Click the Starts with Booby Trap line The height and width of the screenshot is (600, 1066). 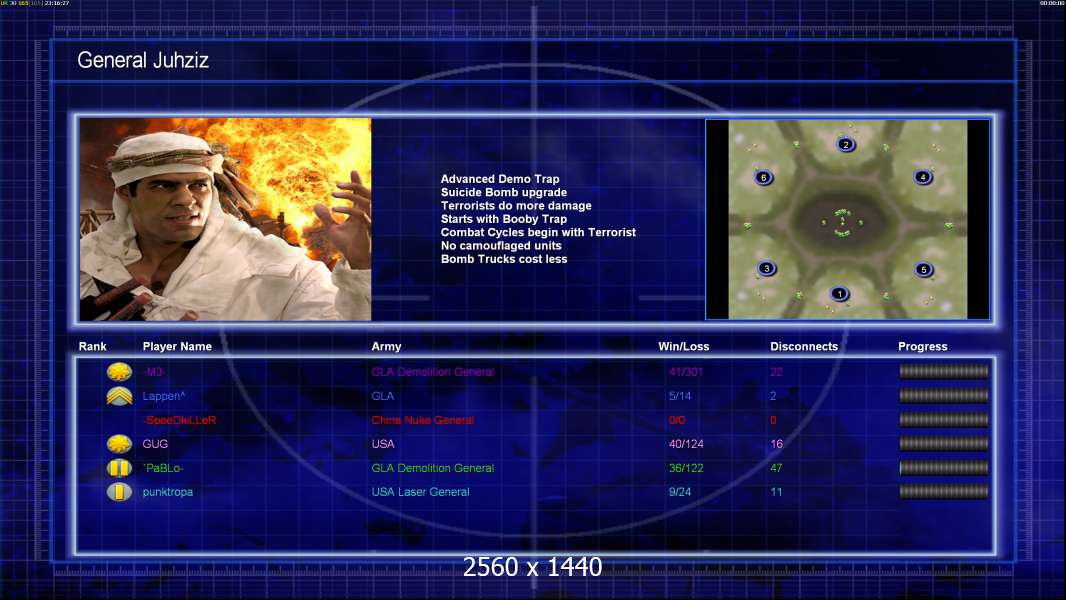(504, 219)
